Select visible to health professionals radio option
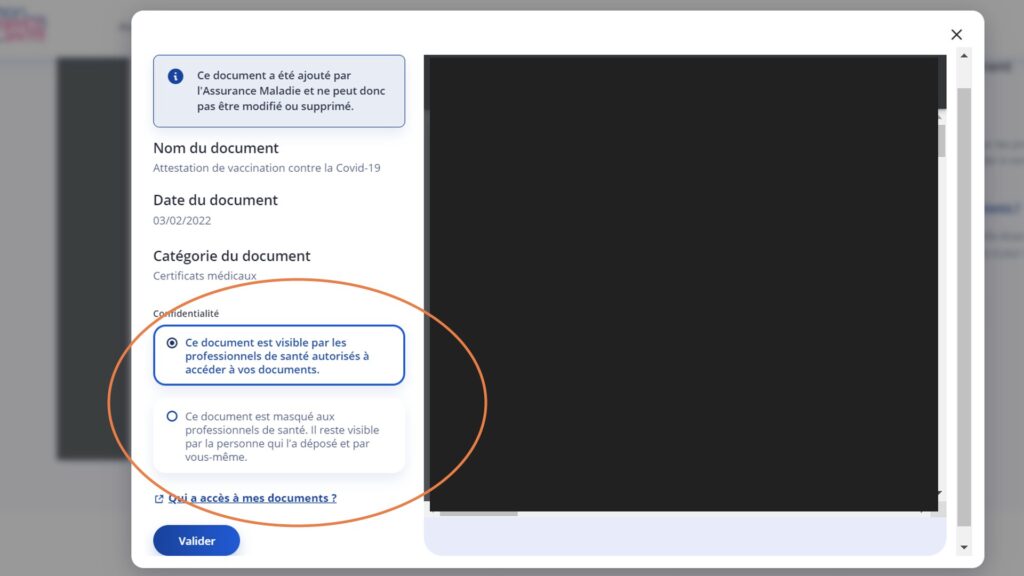Image resolution: width=1024 pixels, height=576 pixels. point(172,343)
